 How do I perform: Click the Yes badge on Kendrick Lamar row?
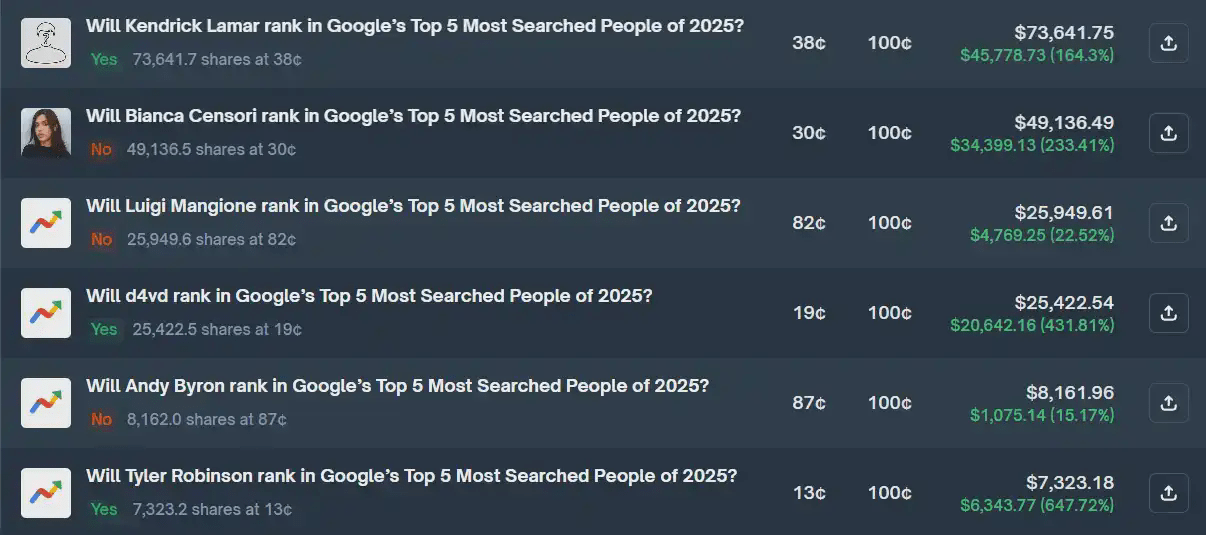[104, 59]
